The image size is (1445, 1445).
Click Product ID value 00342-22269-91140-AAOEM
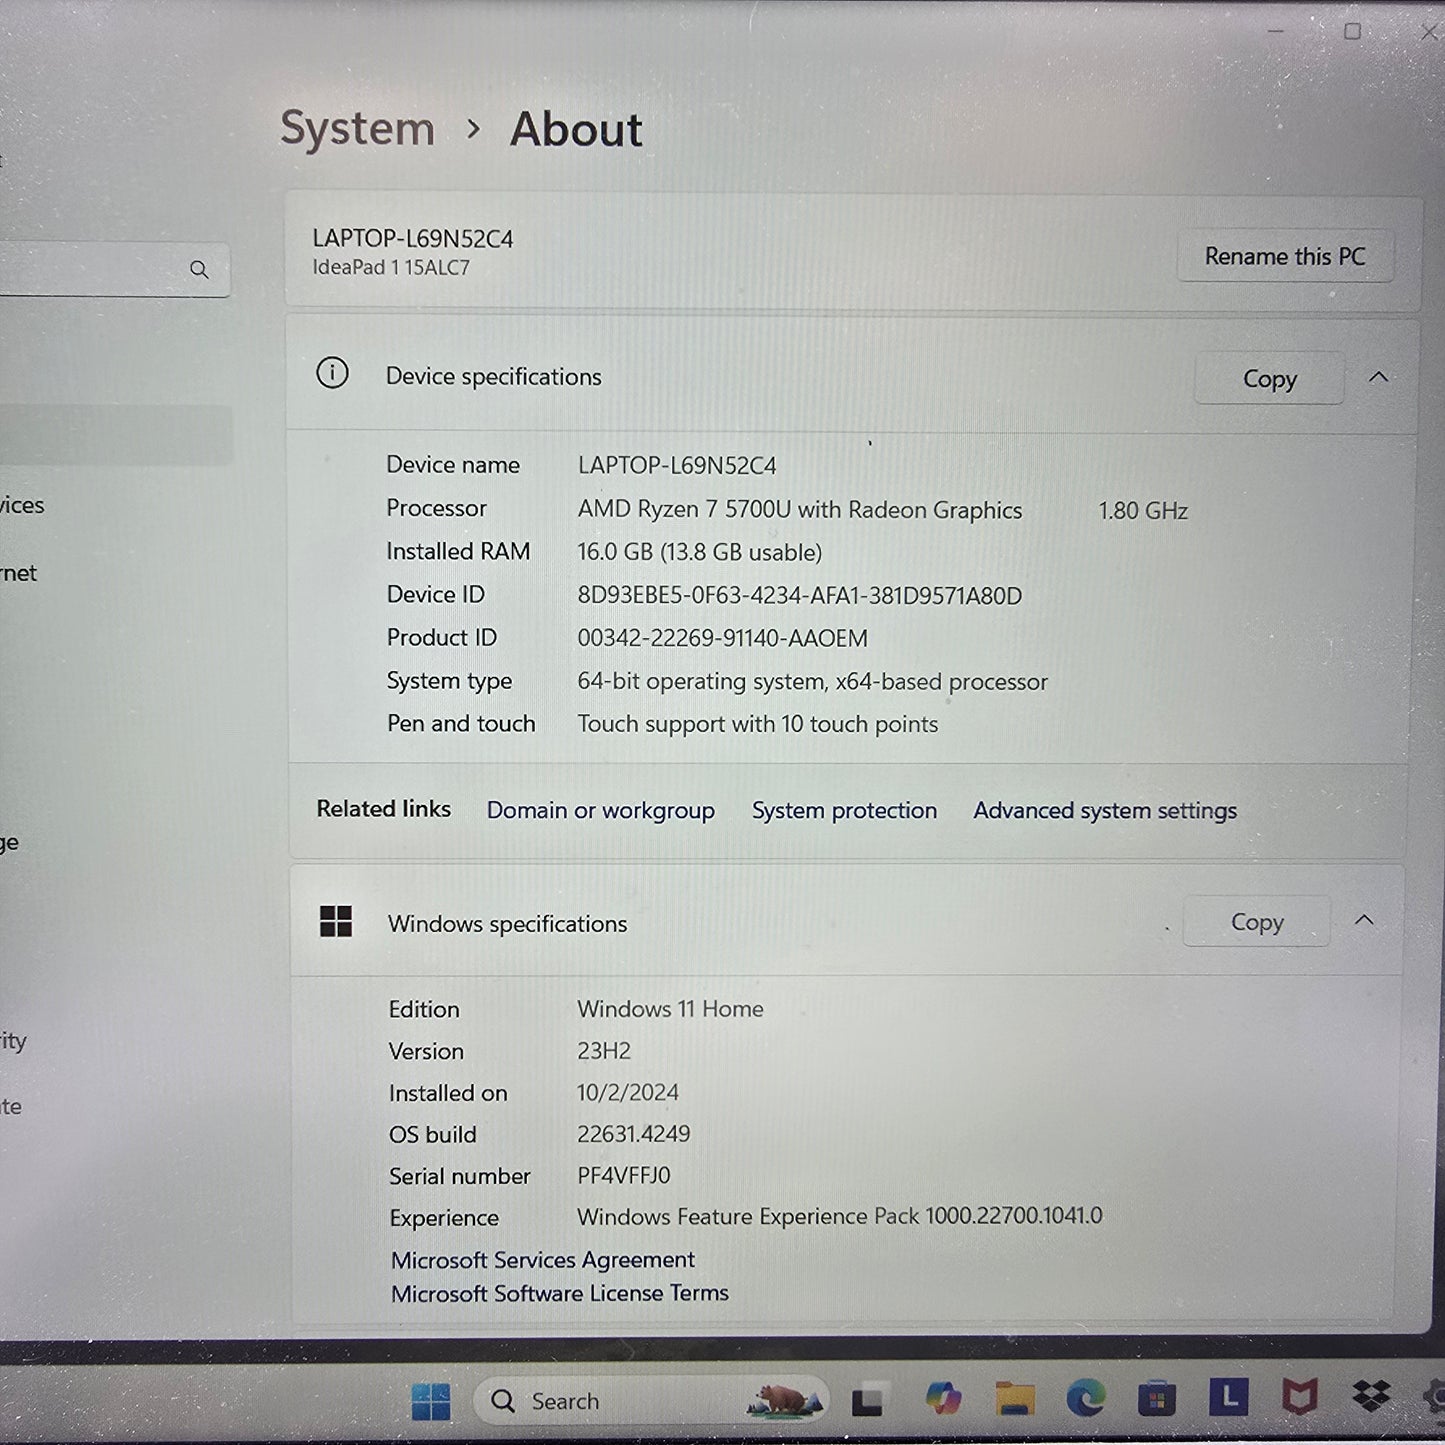[723, 638]
